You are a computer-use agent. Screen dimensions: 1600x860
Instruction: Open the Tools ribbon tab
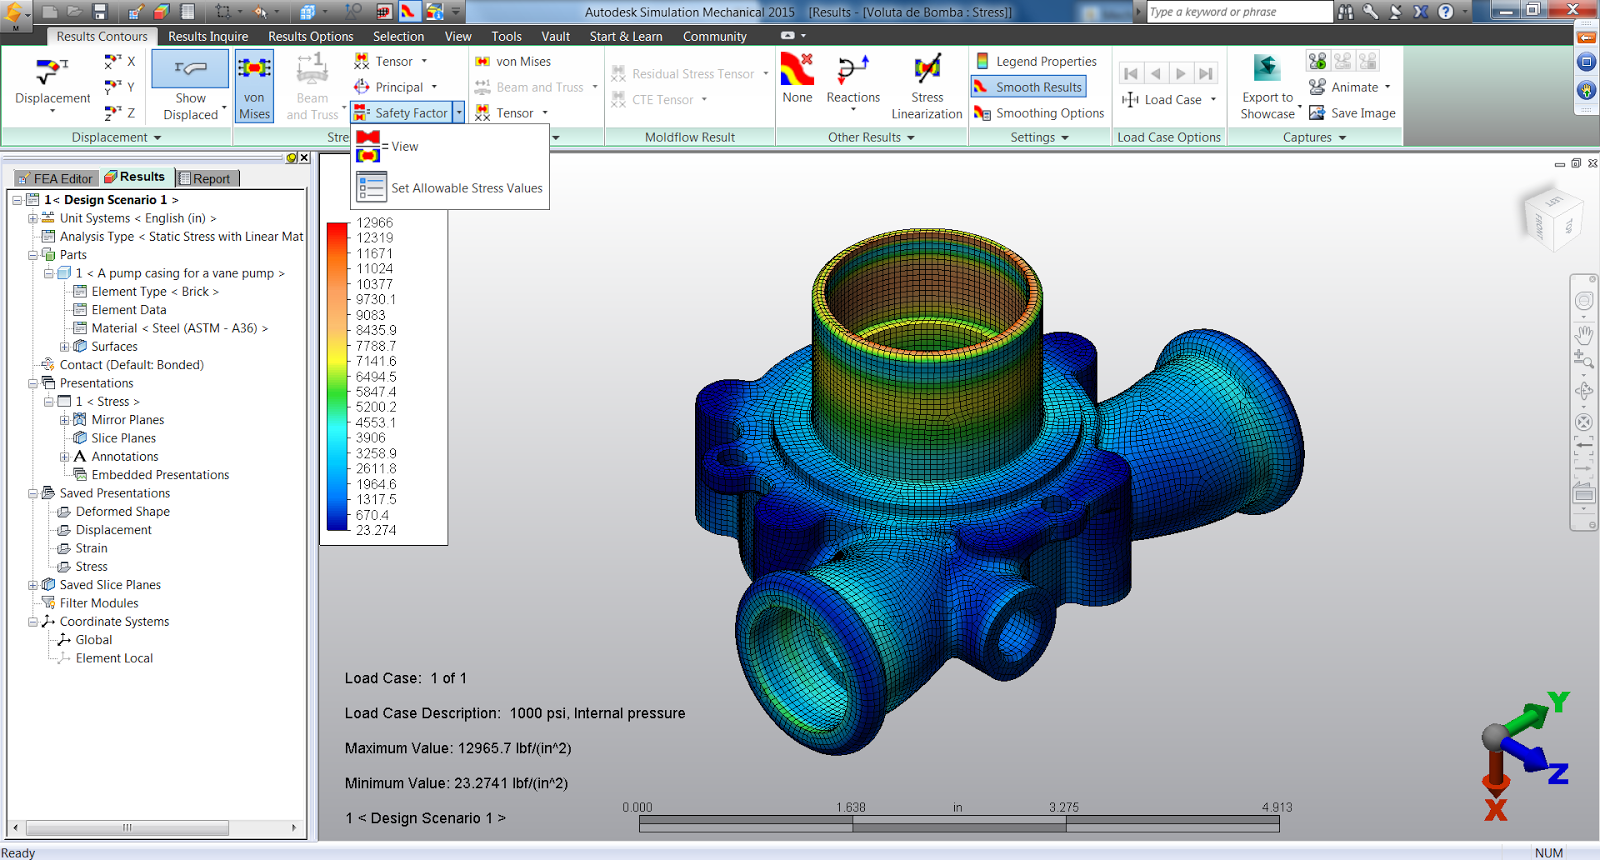(x=507, y=36)
